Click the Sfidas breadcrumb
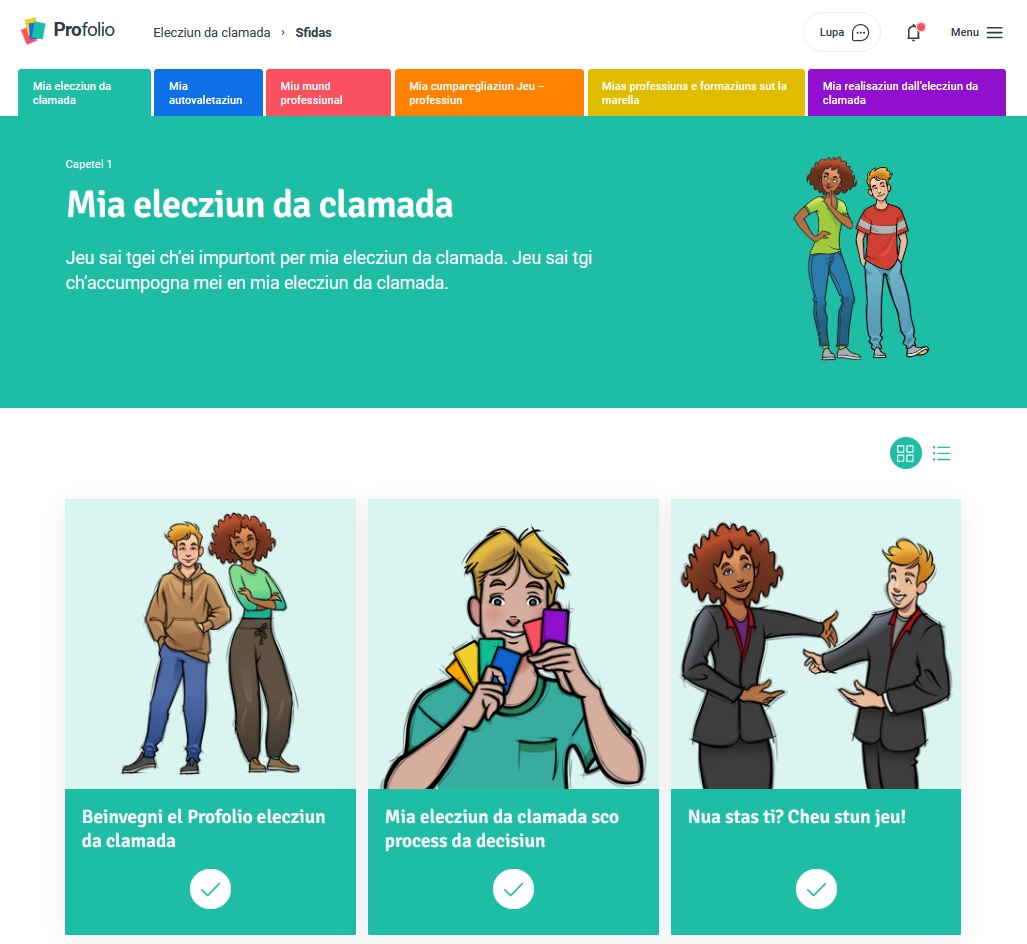The image size is (1027, 944). click(x=313, y=33)
